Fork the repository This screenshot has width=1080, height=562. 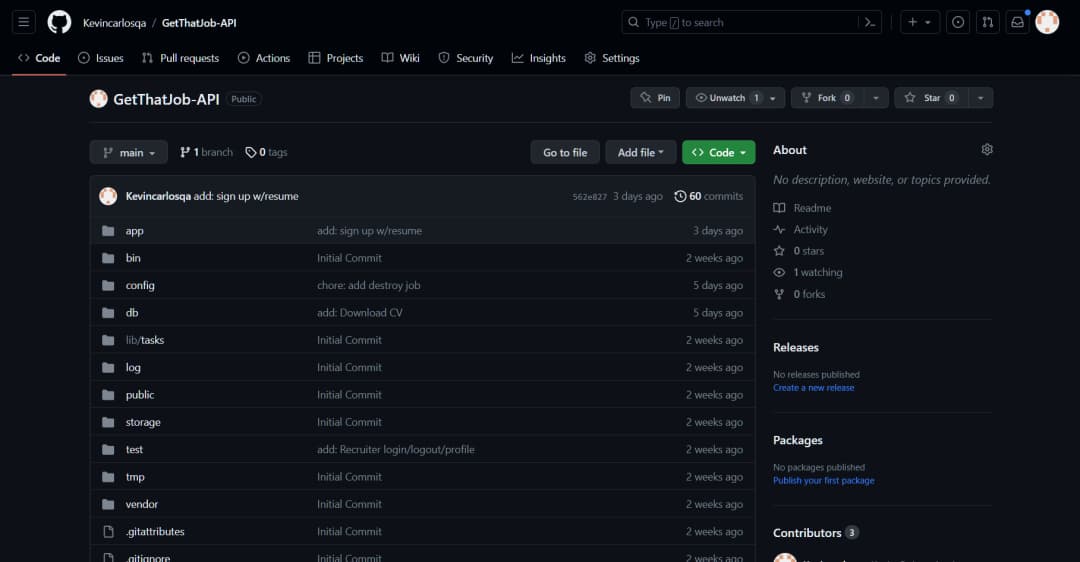[x=827, y=98]
